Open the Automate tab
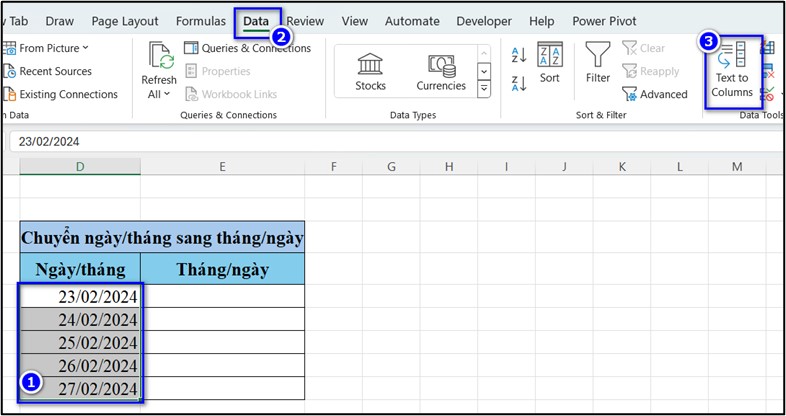The height and width of the screenshot is (416, 786). pos(412,22)
